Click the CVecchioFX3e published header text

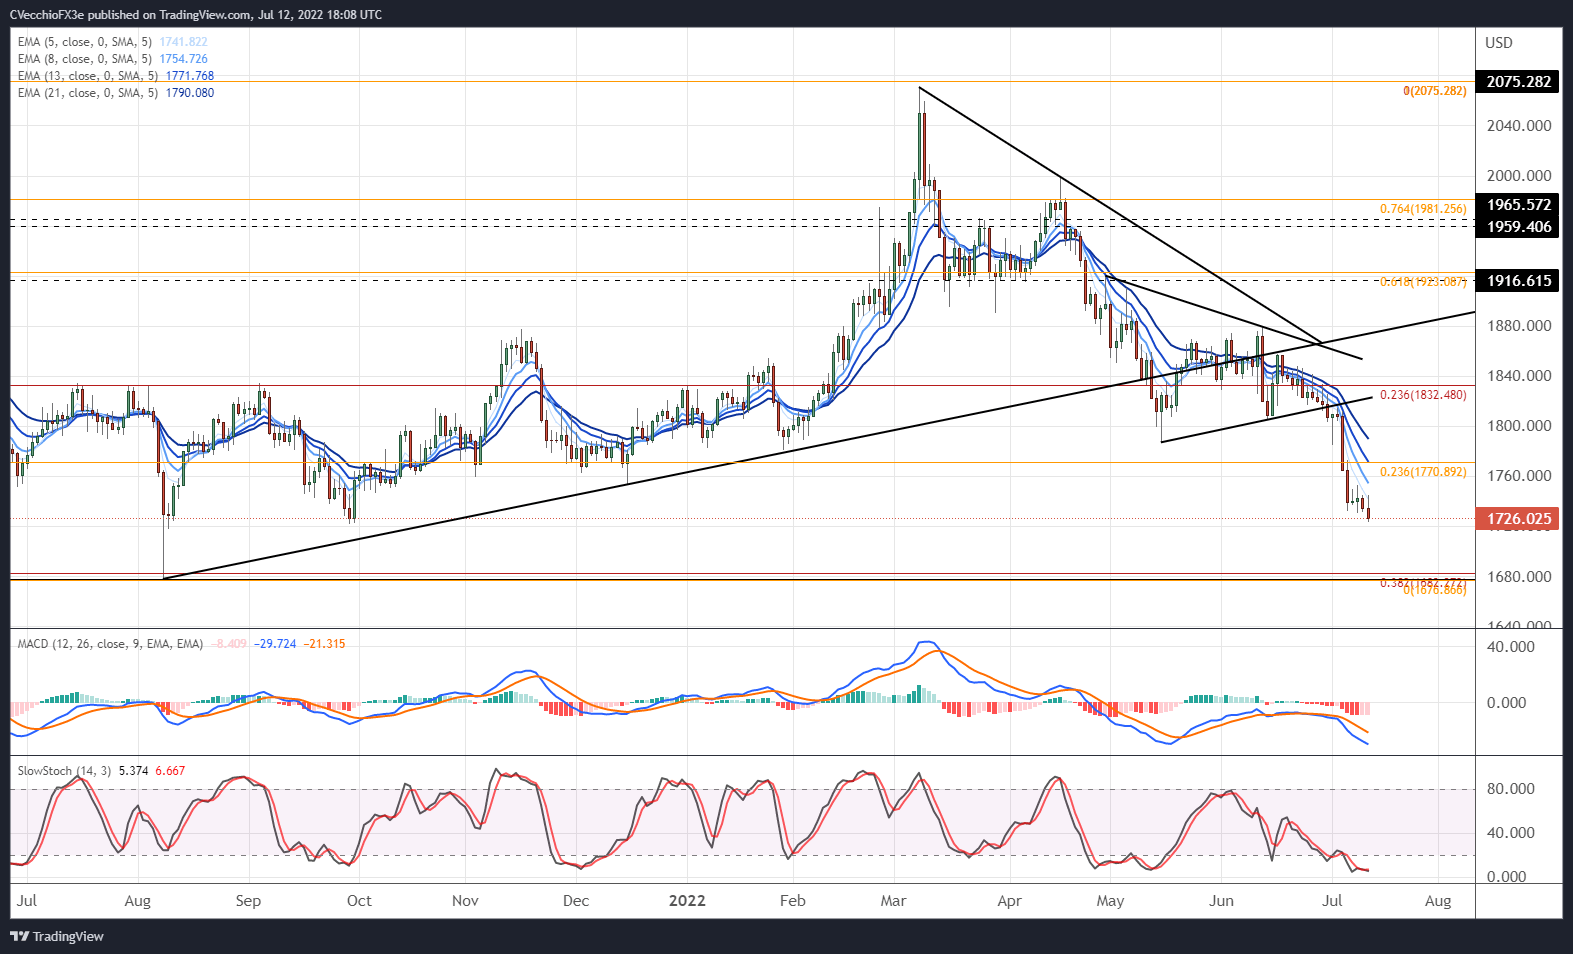click(195, 15)
